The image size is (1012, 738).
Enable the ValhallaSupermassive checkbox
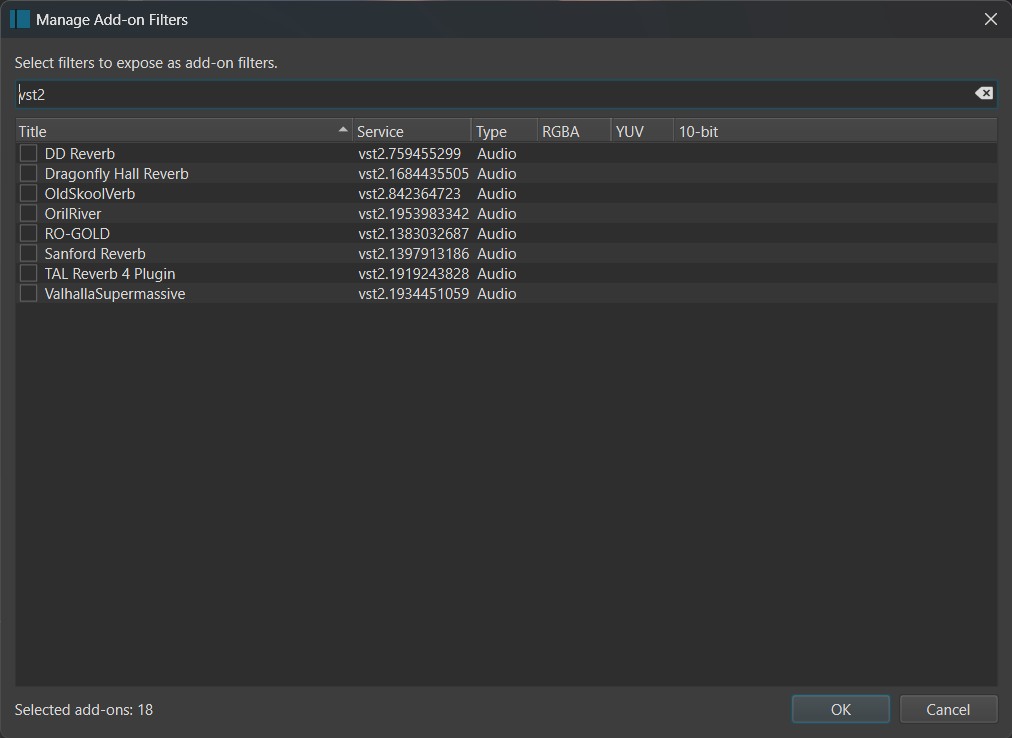pos(28,294)
